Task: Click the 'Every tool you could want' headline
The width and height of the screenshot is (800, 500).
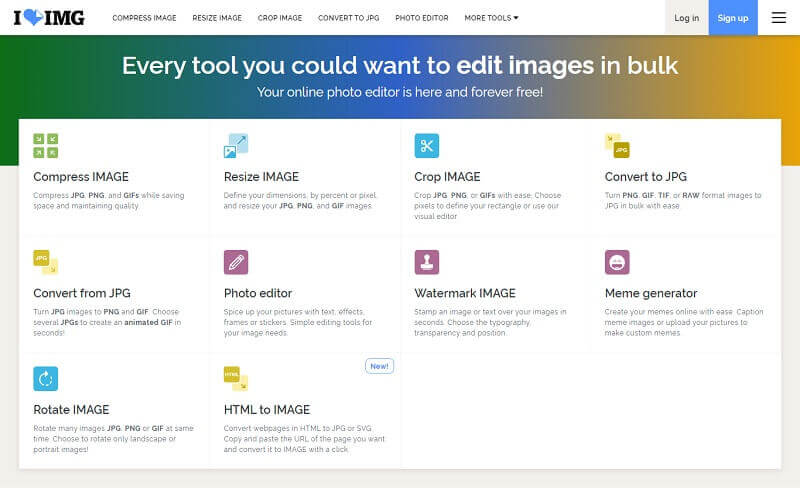Action: tap(399, 65)
